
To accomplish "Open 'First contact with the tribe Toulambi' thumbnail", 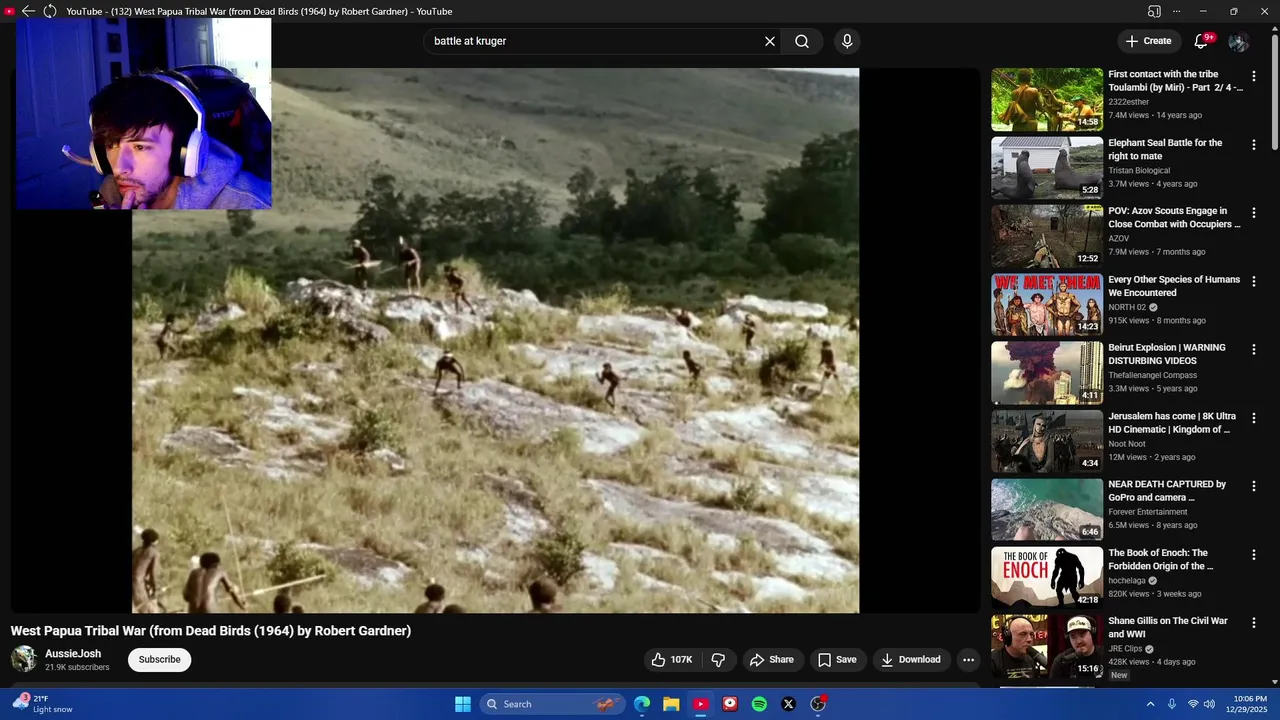I will click(x=1047, y=100).
